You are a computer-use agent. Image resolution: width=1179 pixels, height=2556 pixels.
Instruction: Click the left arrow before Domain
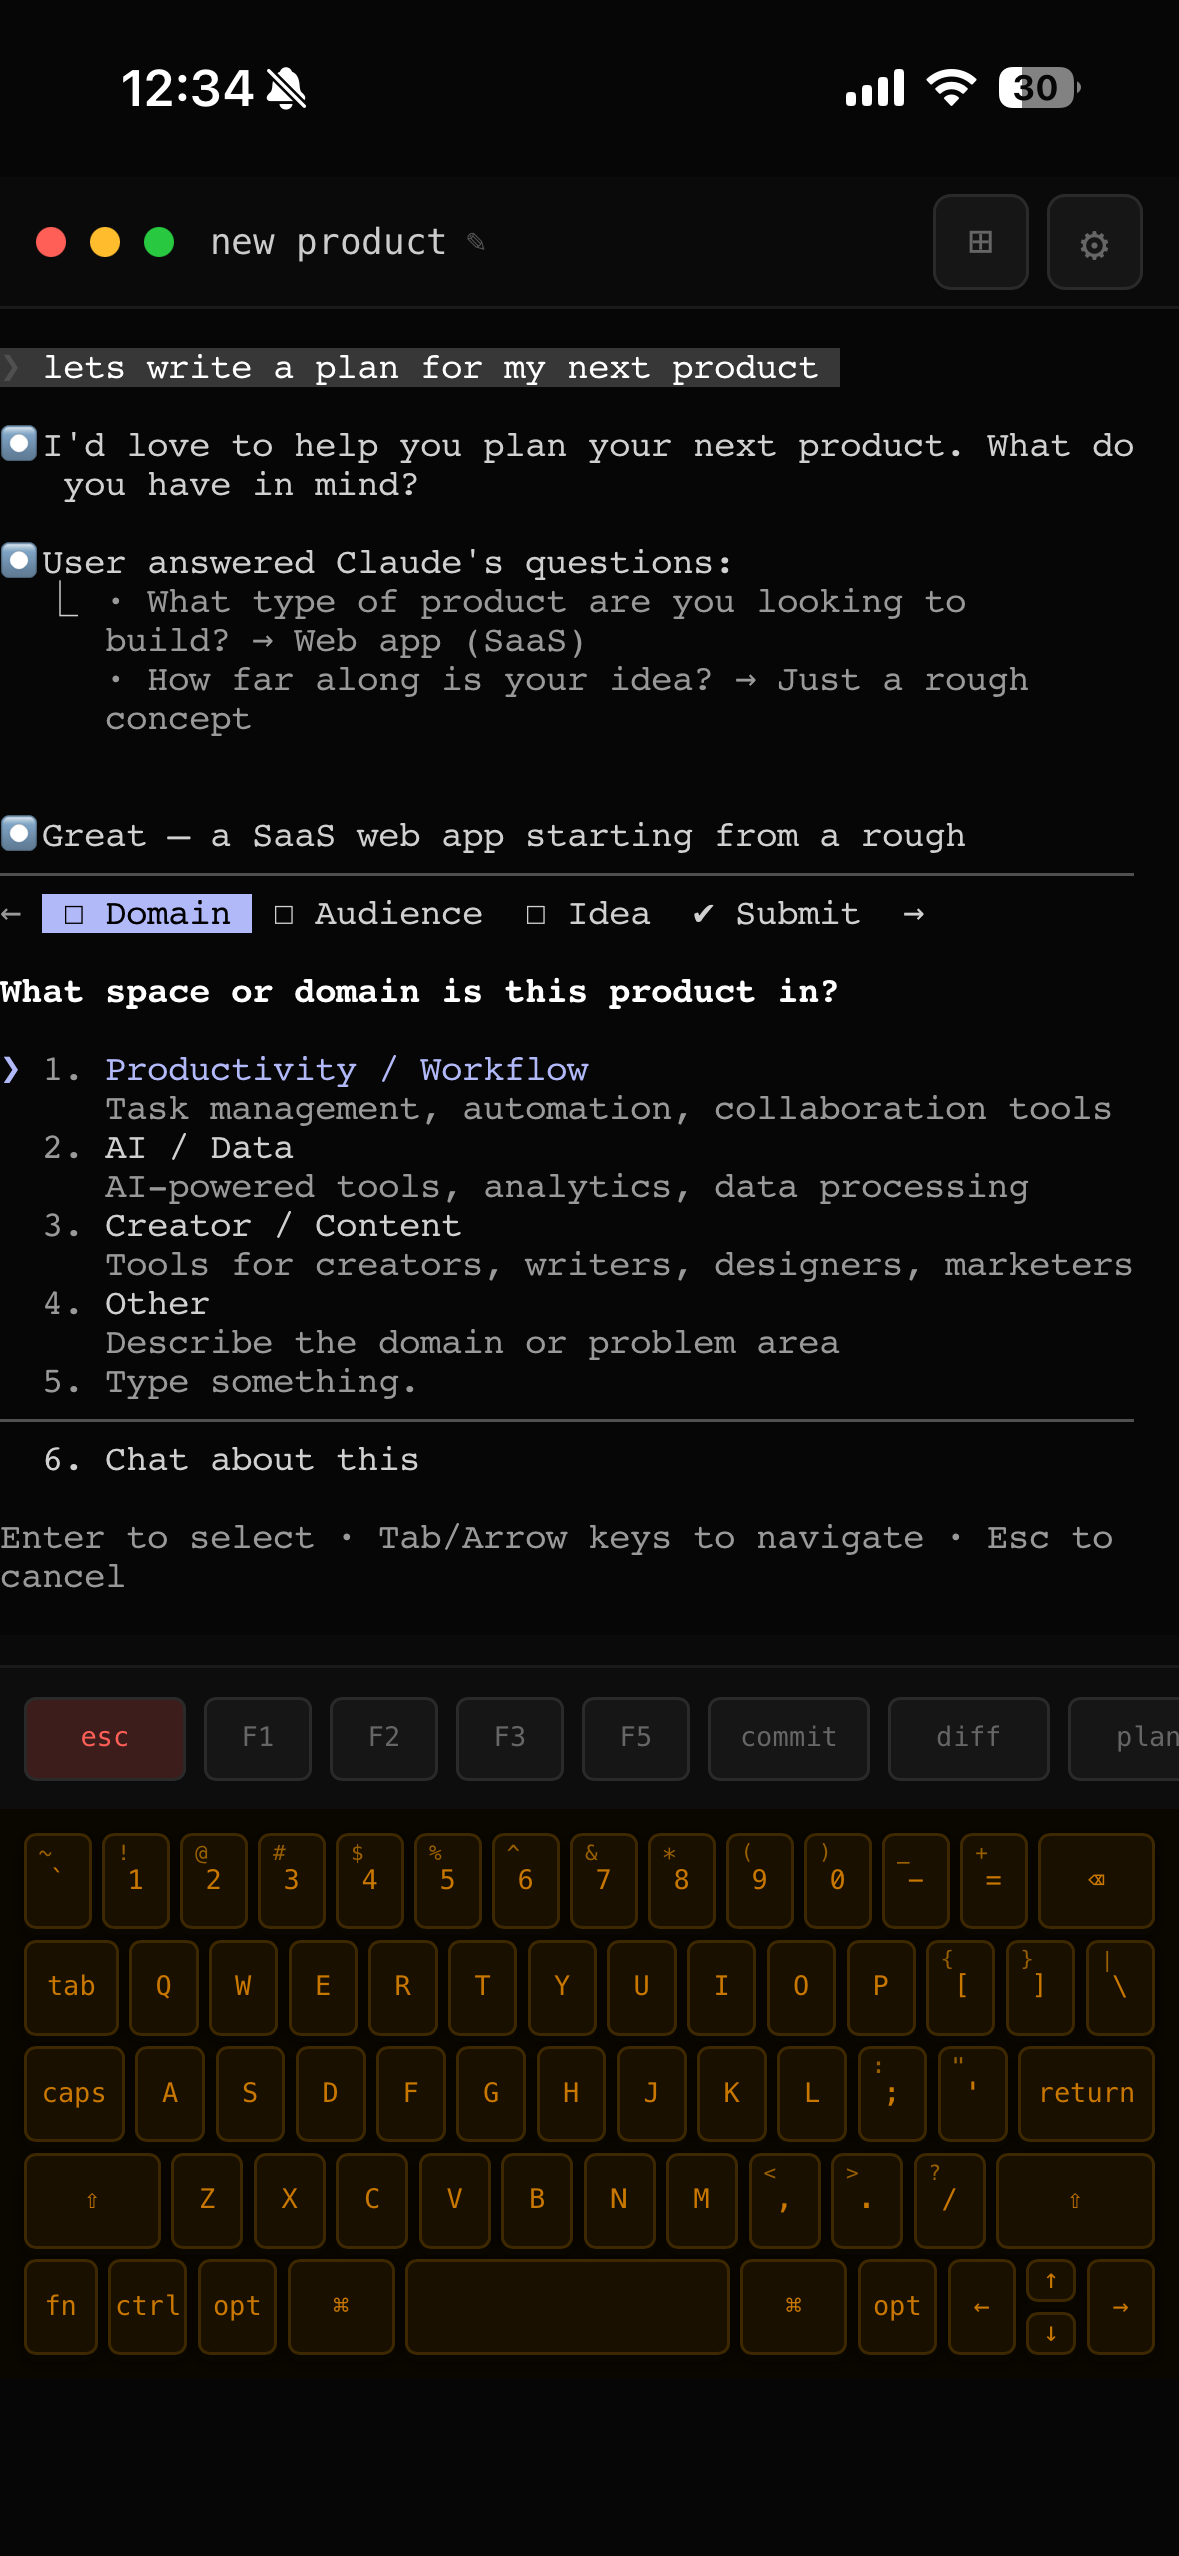[x=12, y=913]
